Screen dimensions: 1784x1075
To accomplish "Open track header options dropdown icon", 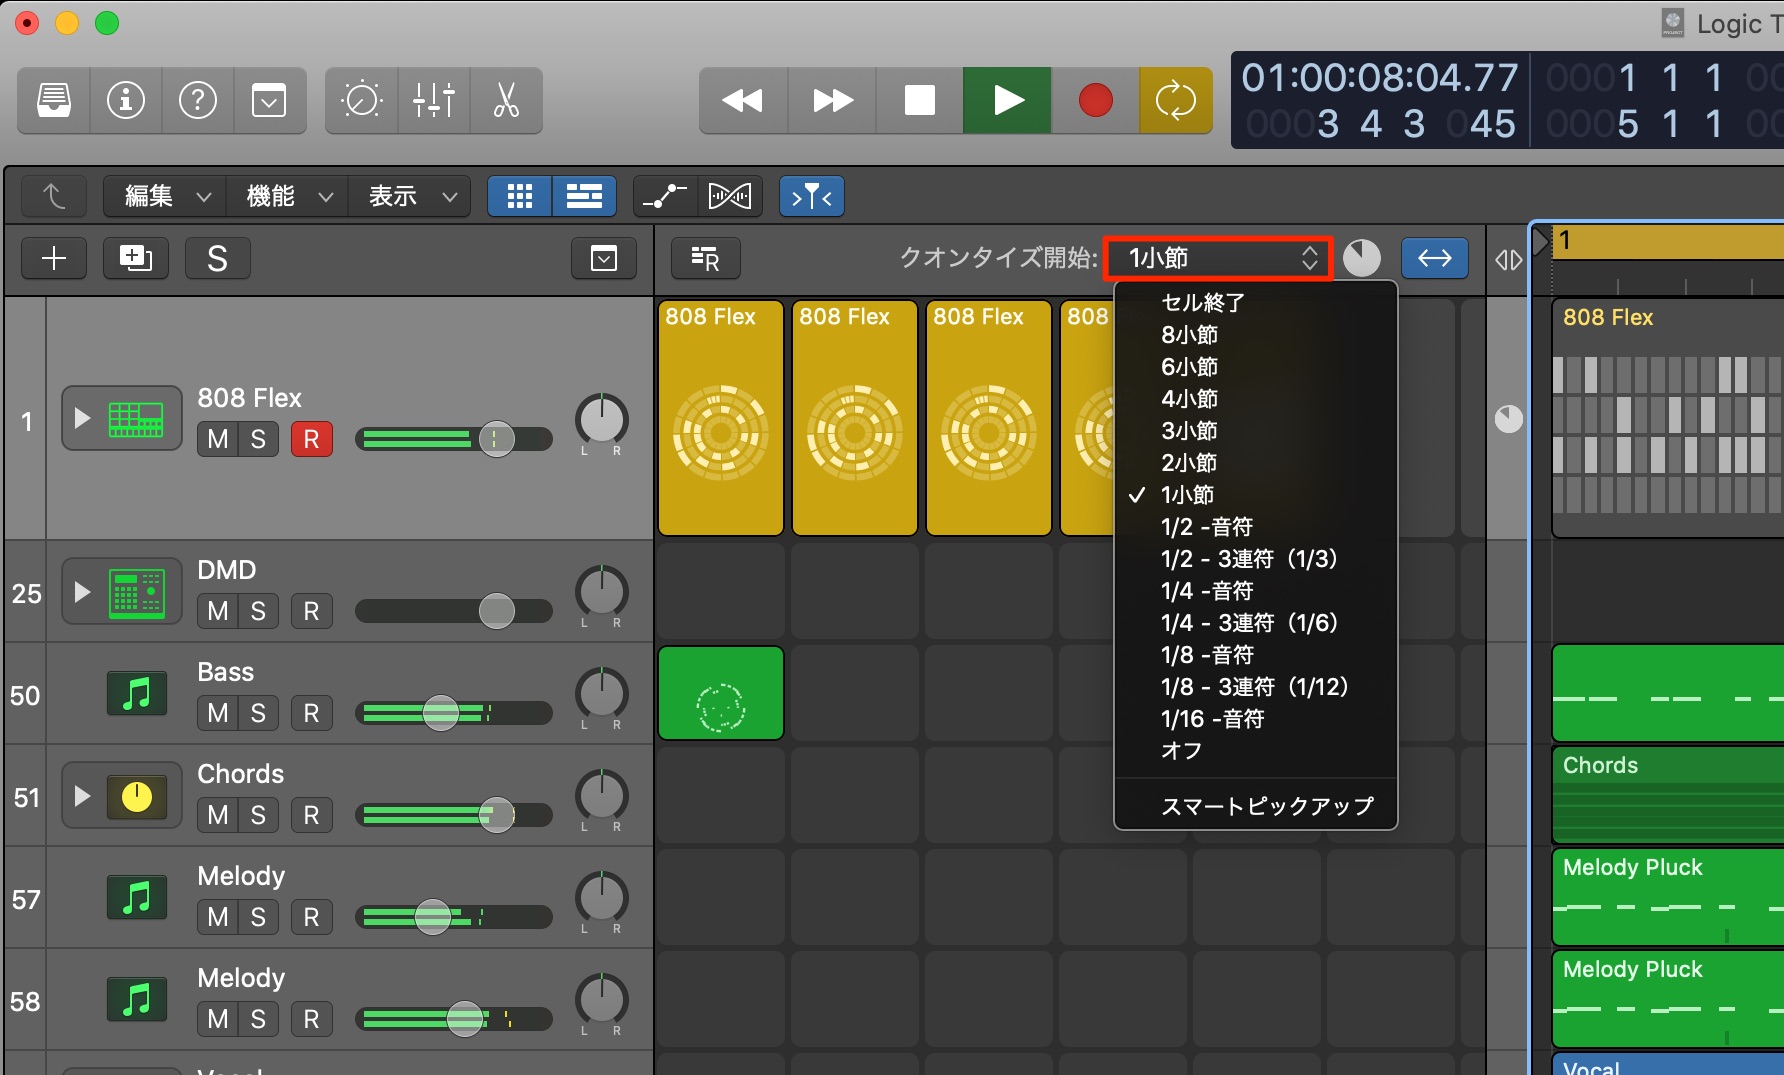I will coord(604,259).
